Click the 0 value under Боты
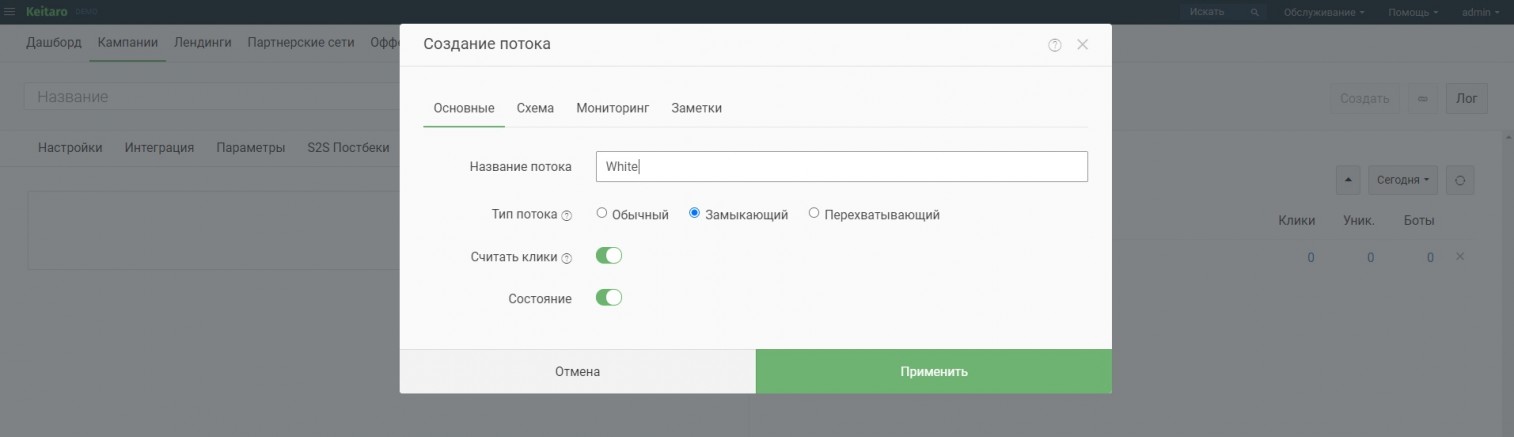 [x=1430, y=258]
